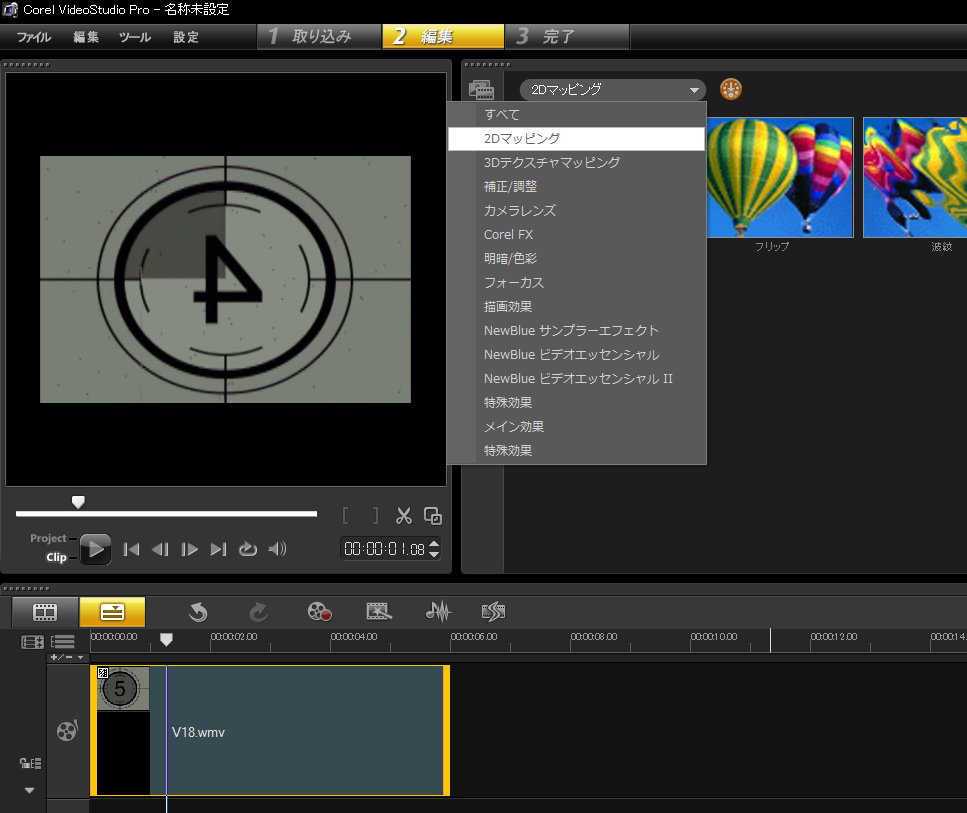Open the 設定 menu

coord(186,37)
